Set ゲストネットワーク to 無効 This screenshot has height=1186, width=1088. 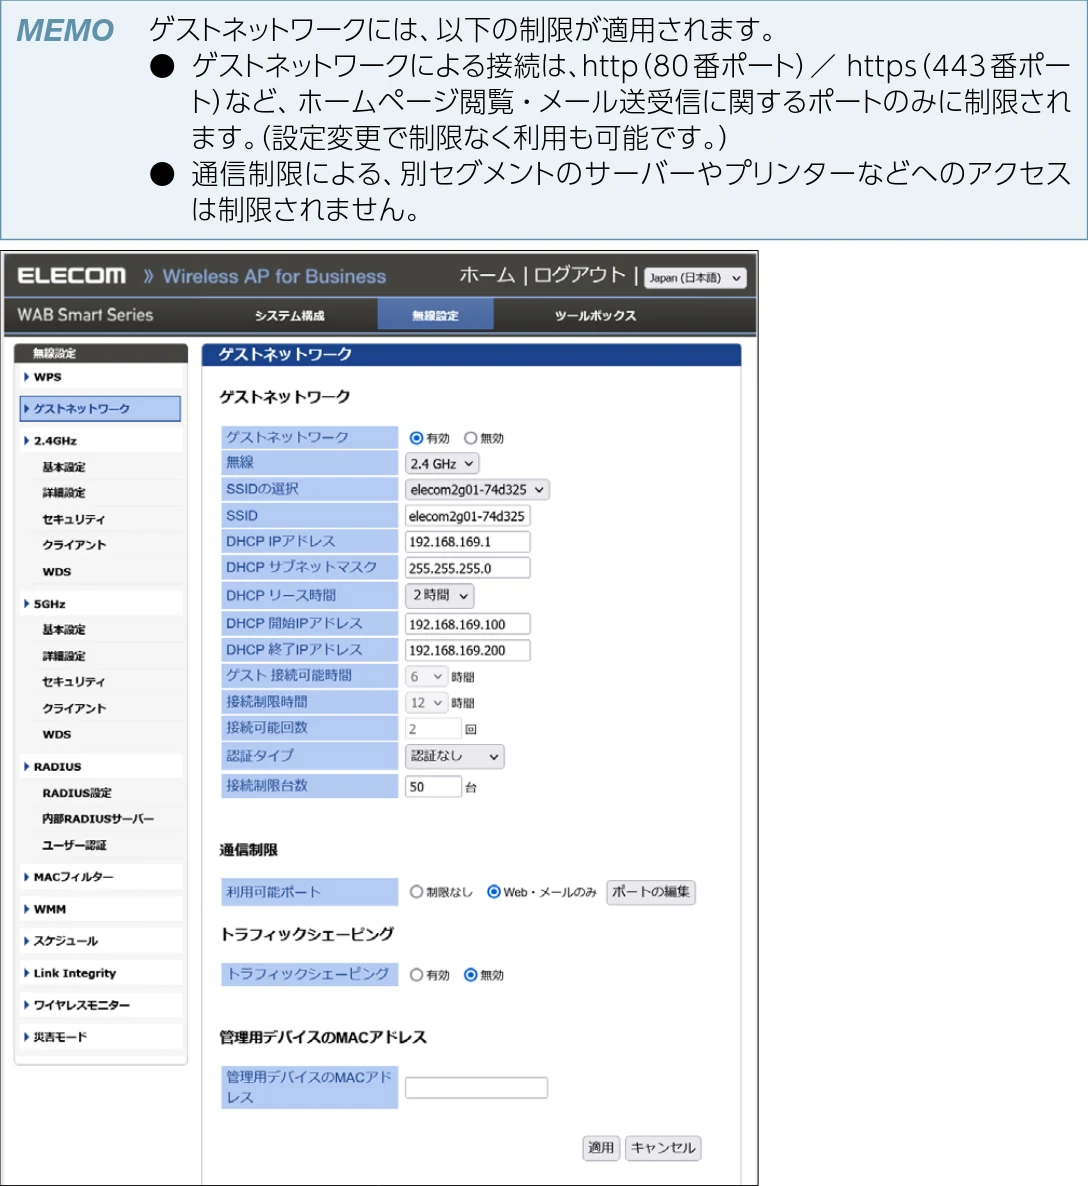[471, 438]
